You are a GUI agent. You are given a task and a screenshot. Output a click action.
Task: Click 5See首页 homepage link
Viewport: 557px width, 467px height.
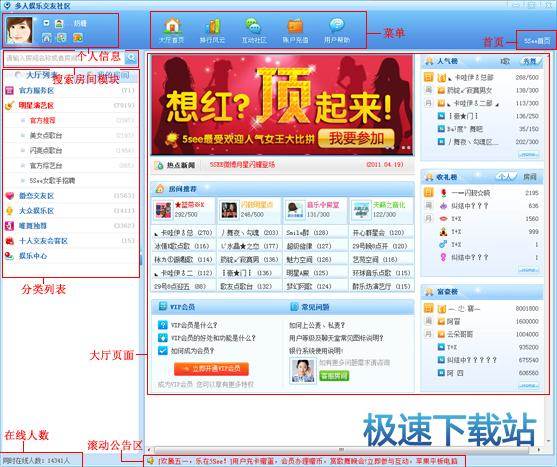click(x=537, y=41)
